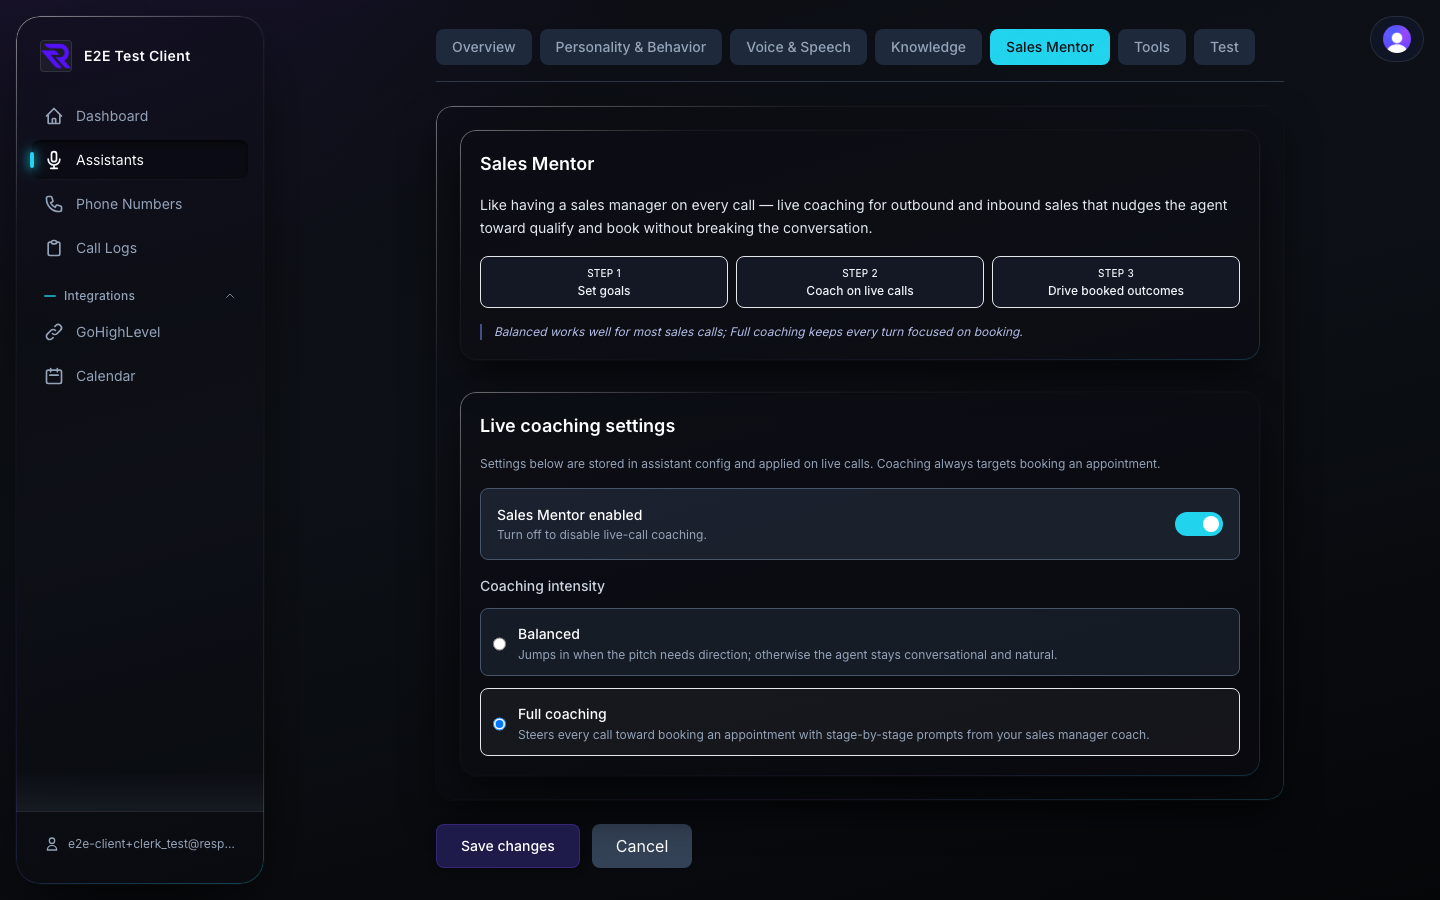This screenshot has width=1440, height=900.
Task: Open the Tools tab
Action: pyautogui.click(x=1152, y=47)
